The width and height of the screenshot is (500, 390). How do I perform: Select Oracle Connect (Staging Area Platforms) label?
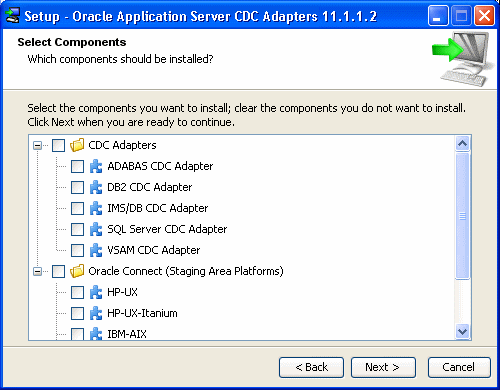point(186,271)
